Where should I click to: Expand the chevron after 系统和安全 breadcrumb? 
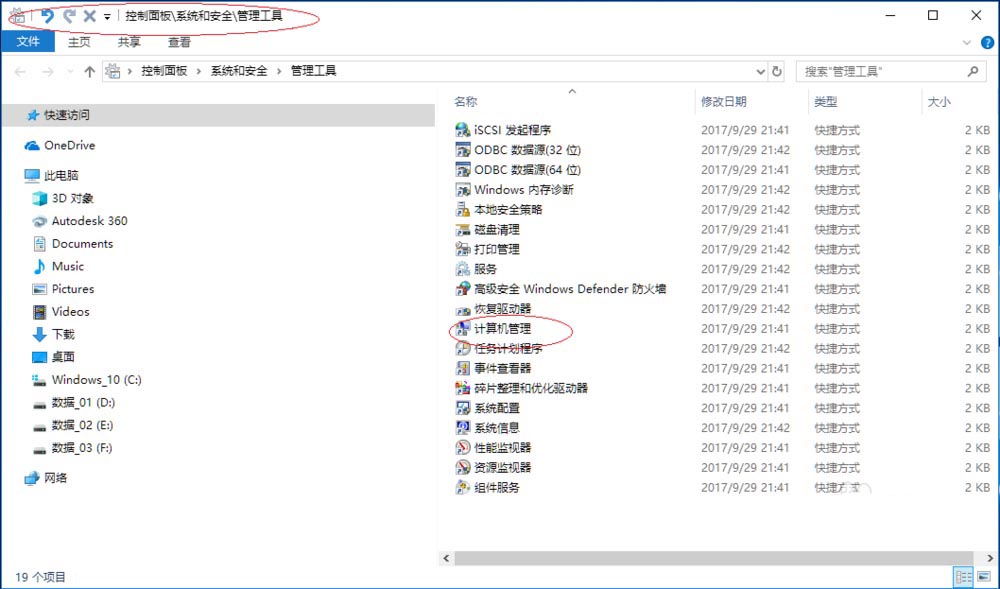tap(279, 71)
